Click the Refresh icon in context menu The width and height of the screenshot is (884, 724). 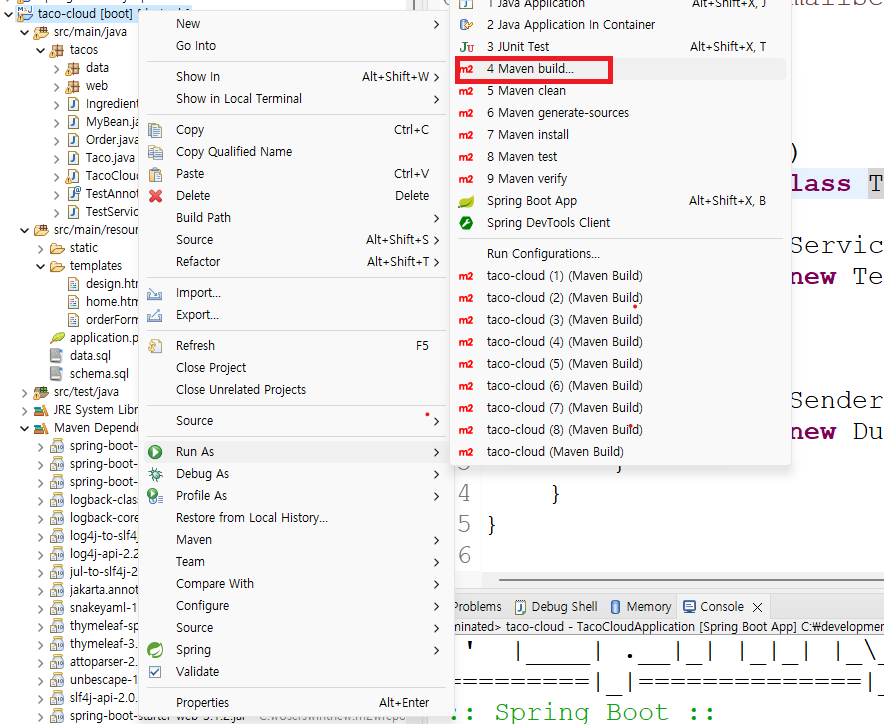(x=155, y=346)
